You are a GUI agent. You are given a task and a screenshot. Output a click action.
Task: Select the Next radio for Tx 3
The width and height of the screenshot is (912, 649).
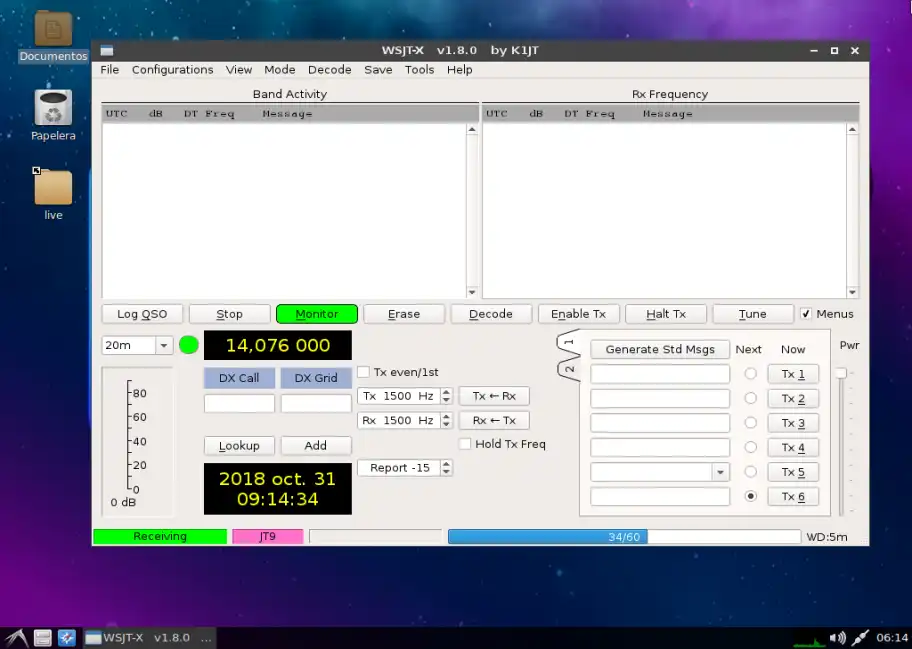pos(750,423)
